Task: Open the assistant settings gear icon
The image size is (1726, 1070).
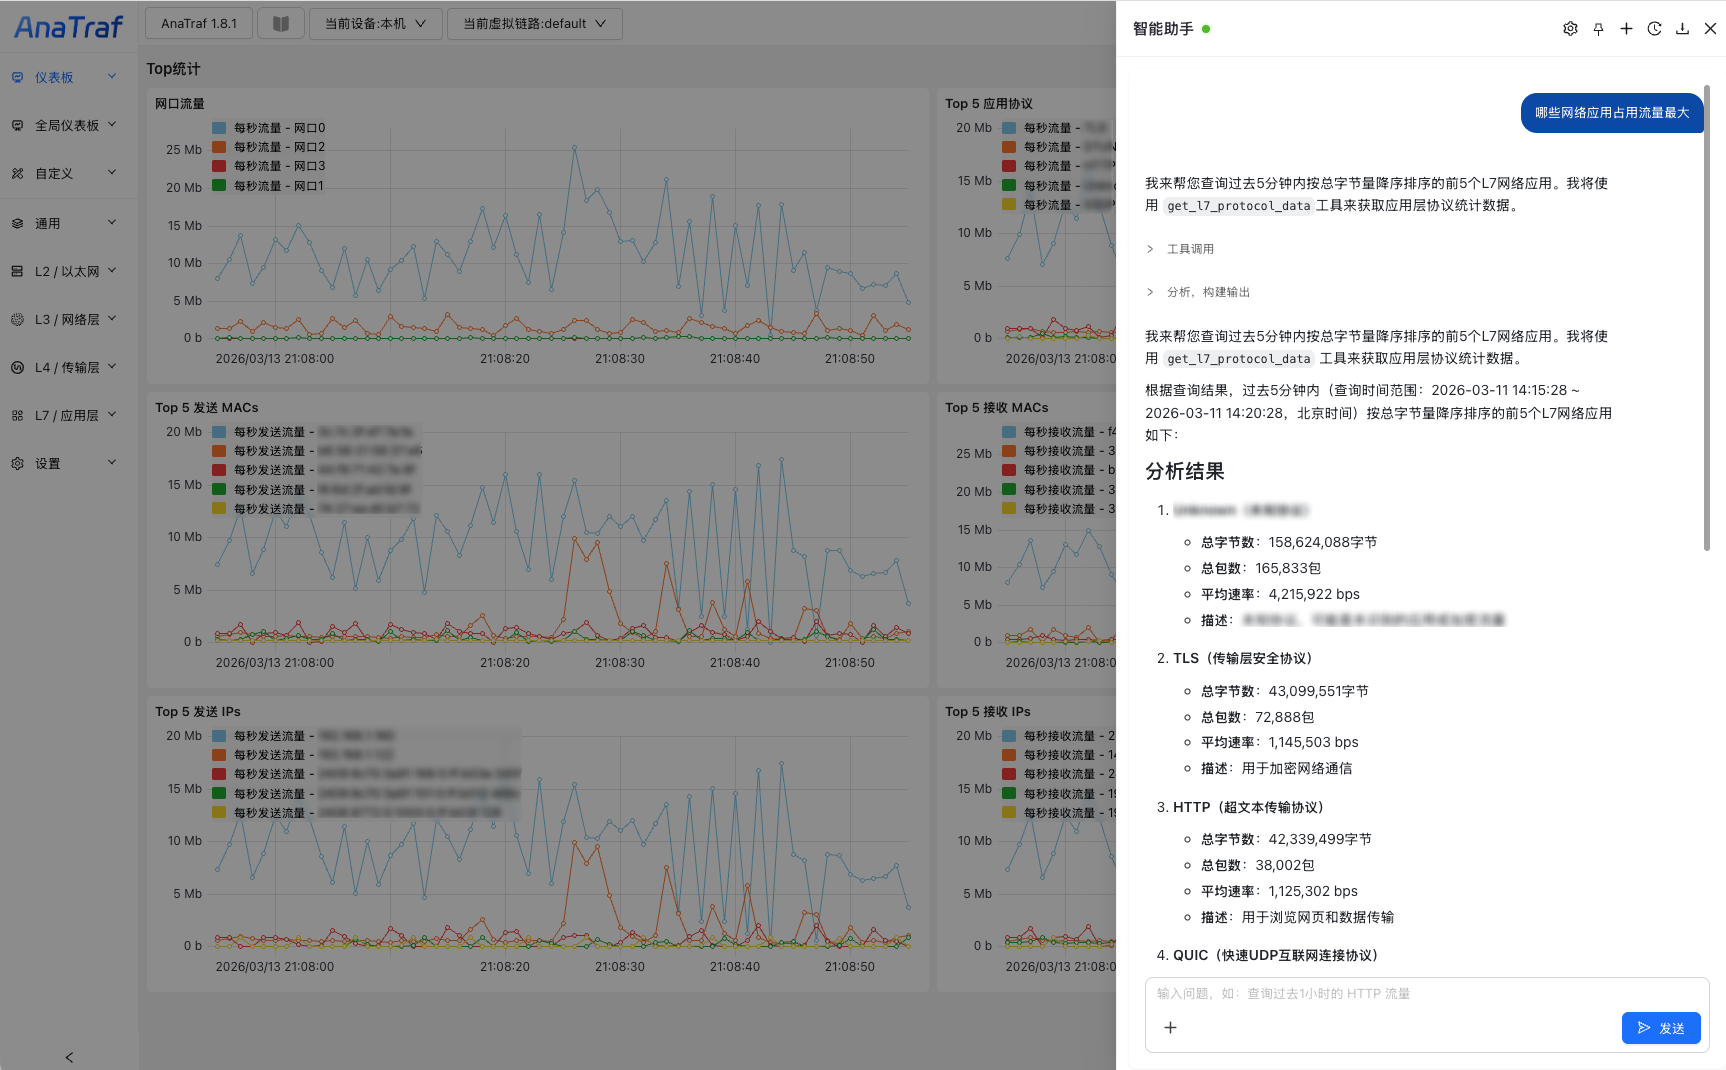Action: point(1570,29)
